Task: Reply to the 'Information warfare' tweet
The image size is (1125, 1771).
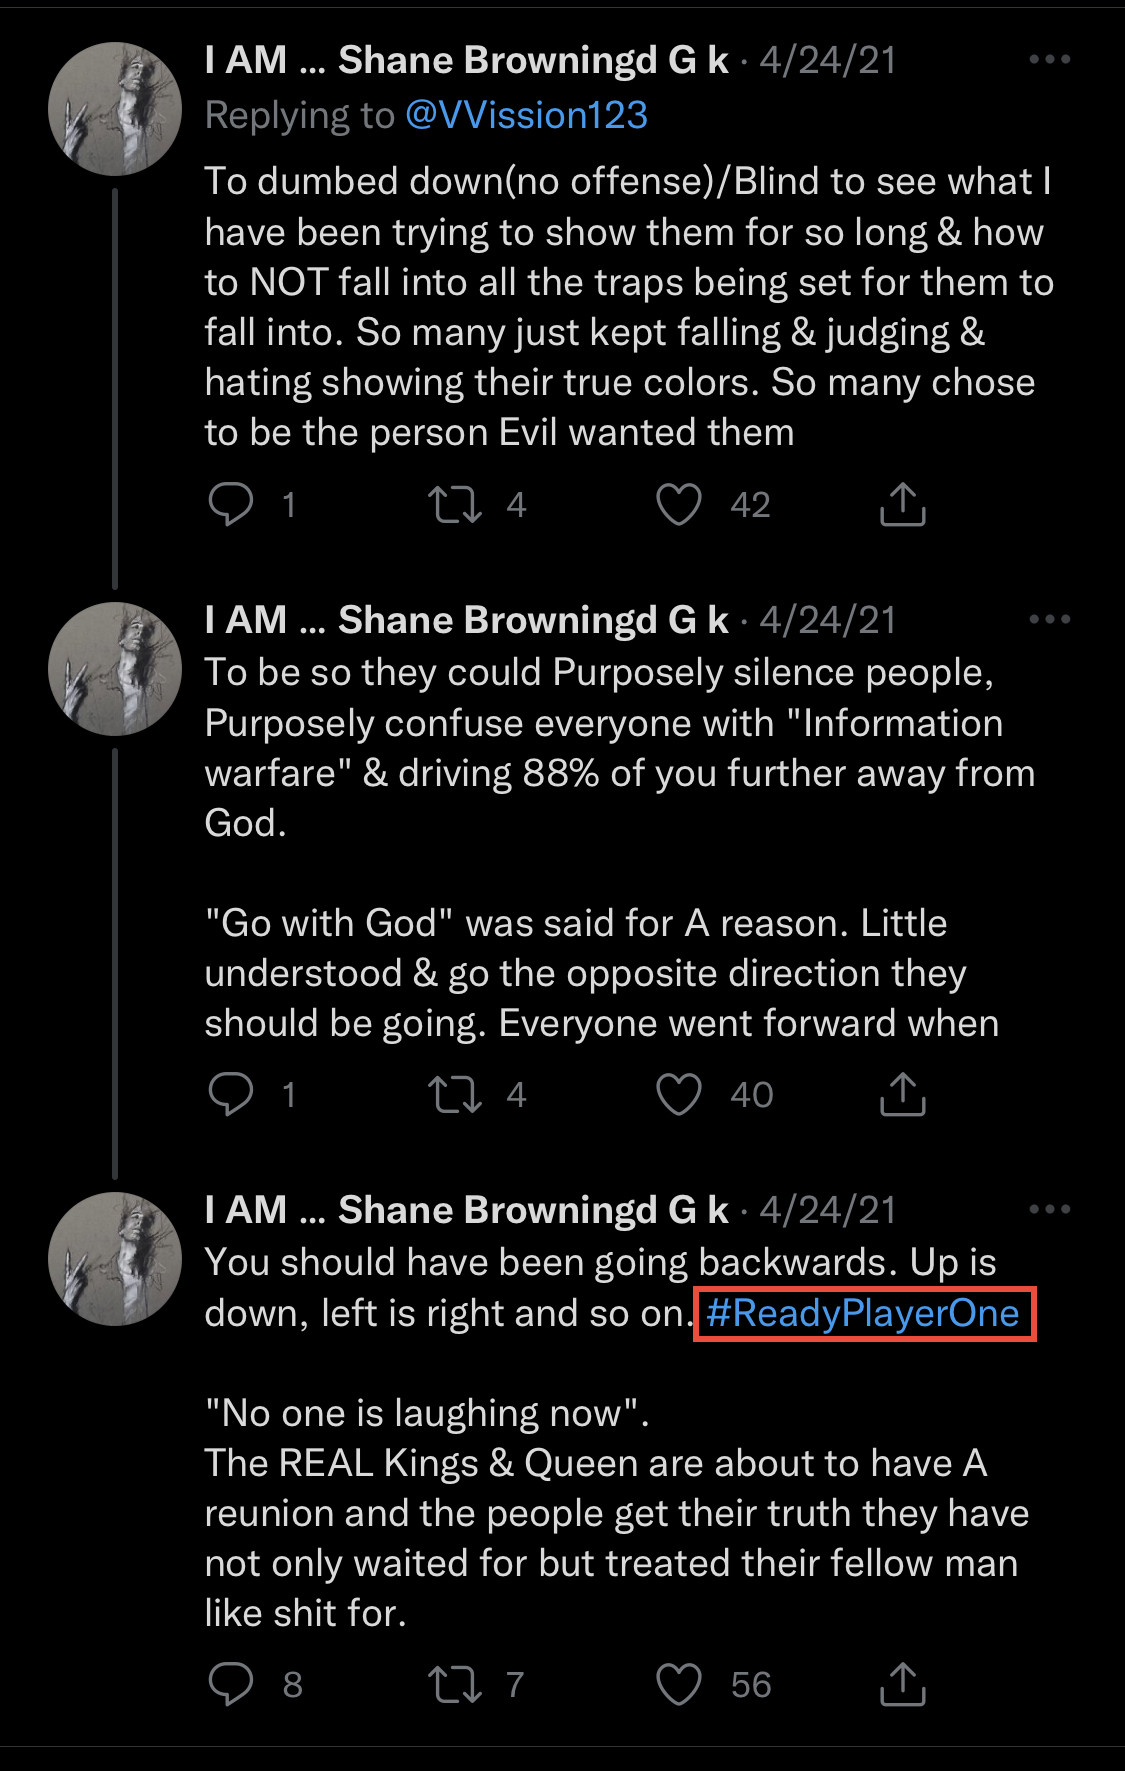Action: click(x=231, y=1094)
